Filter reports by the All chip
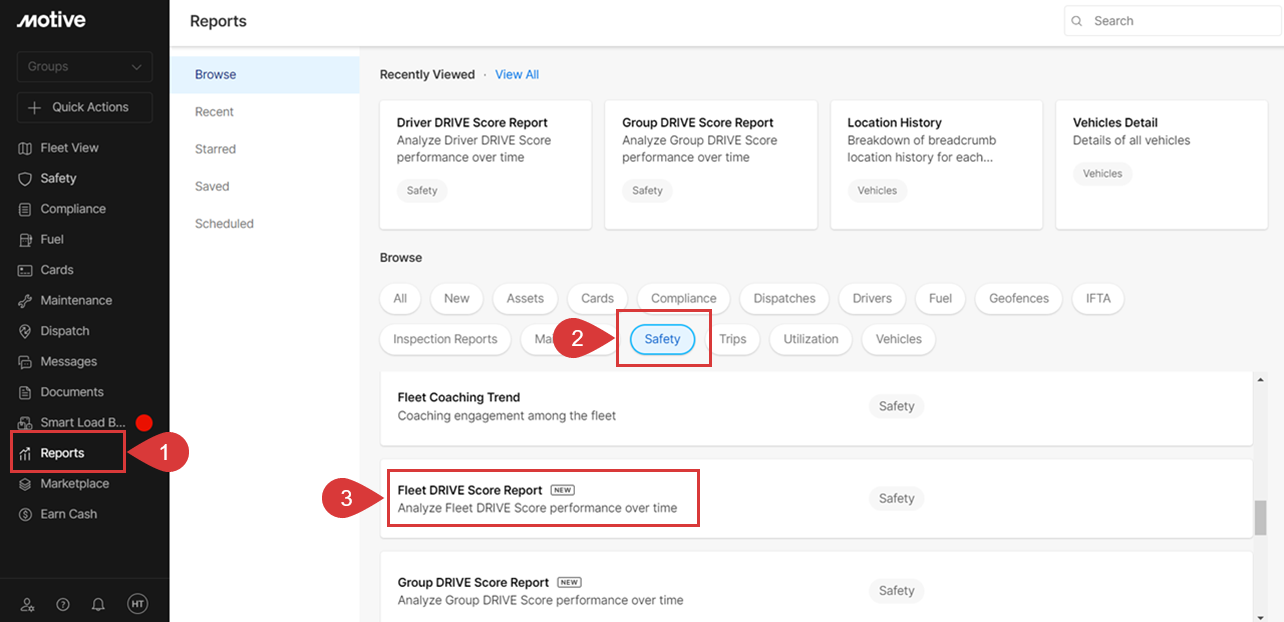 [400, 298]
